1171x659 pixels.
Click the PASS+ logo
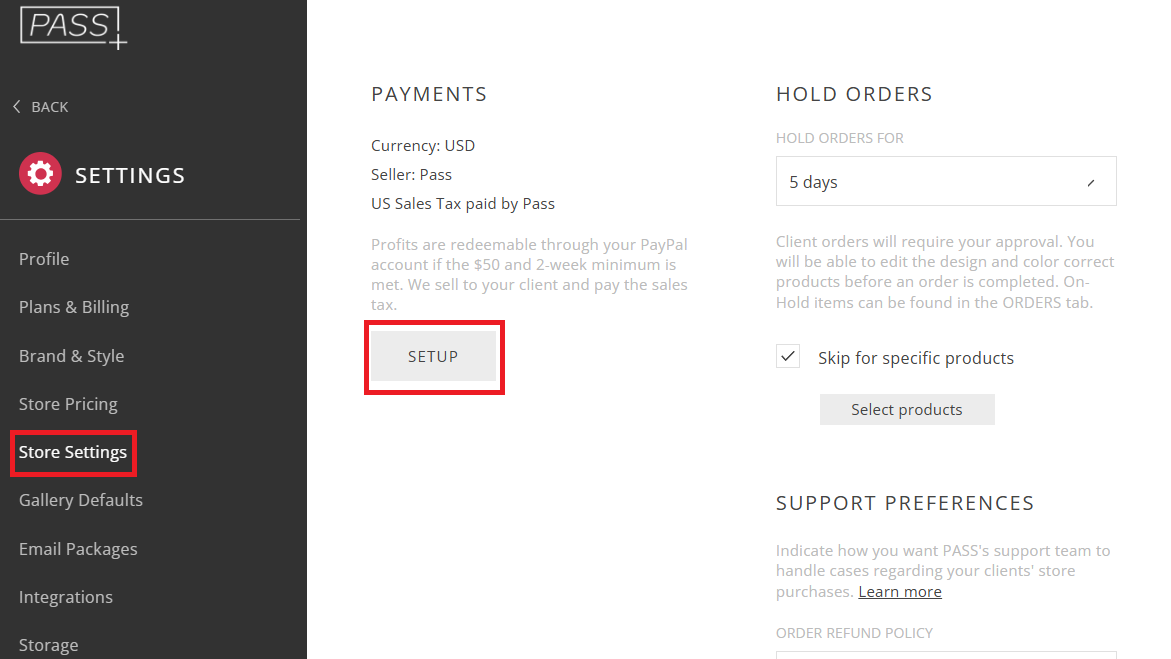click(x=73, y=27)
